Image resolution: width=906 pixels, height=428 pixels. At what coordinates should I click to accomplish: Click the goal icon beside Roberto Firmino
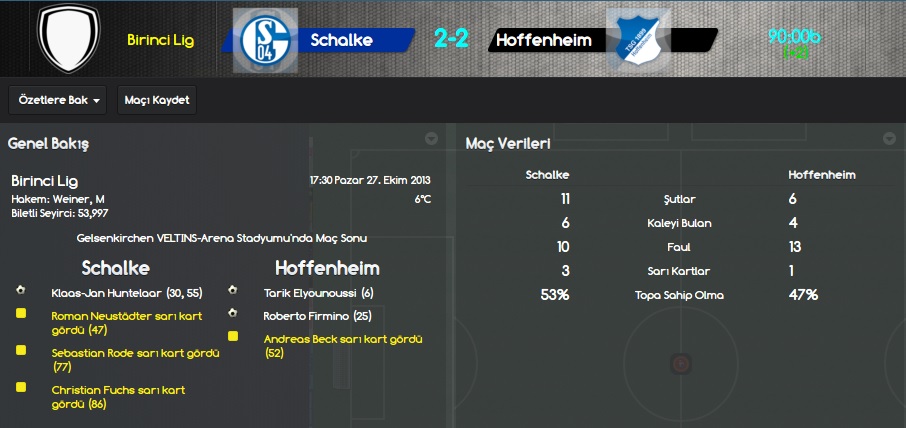(x=233, y=312)
